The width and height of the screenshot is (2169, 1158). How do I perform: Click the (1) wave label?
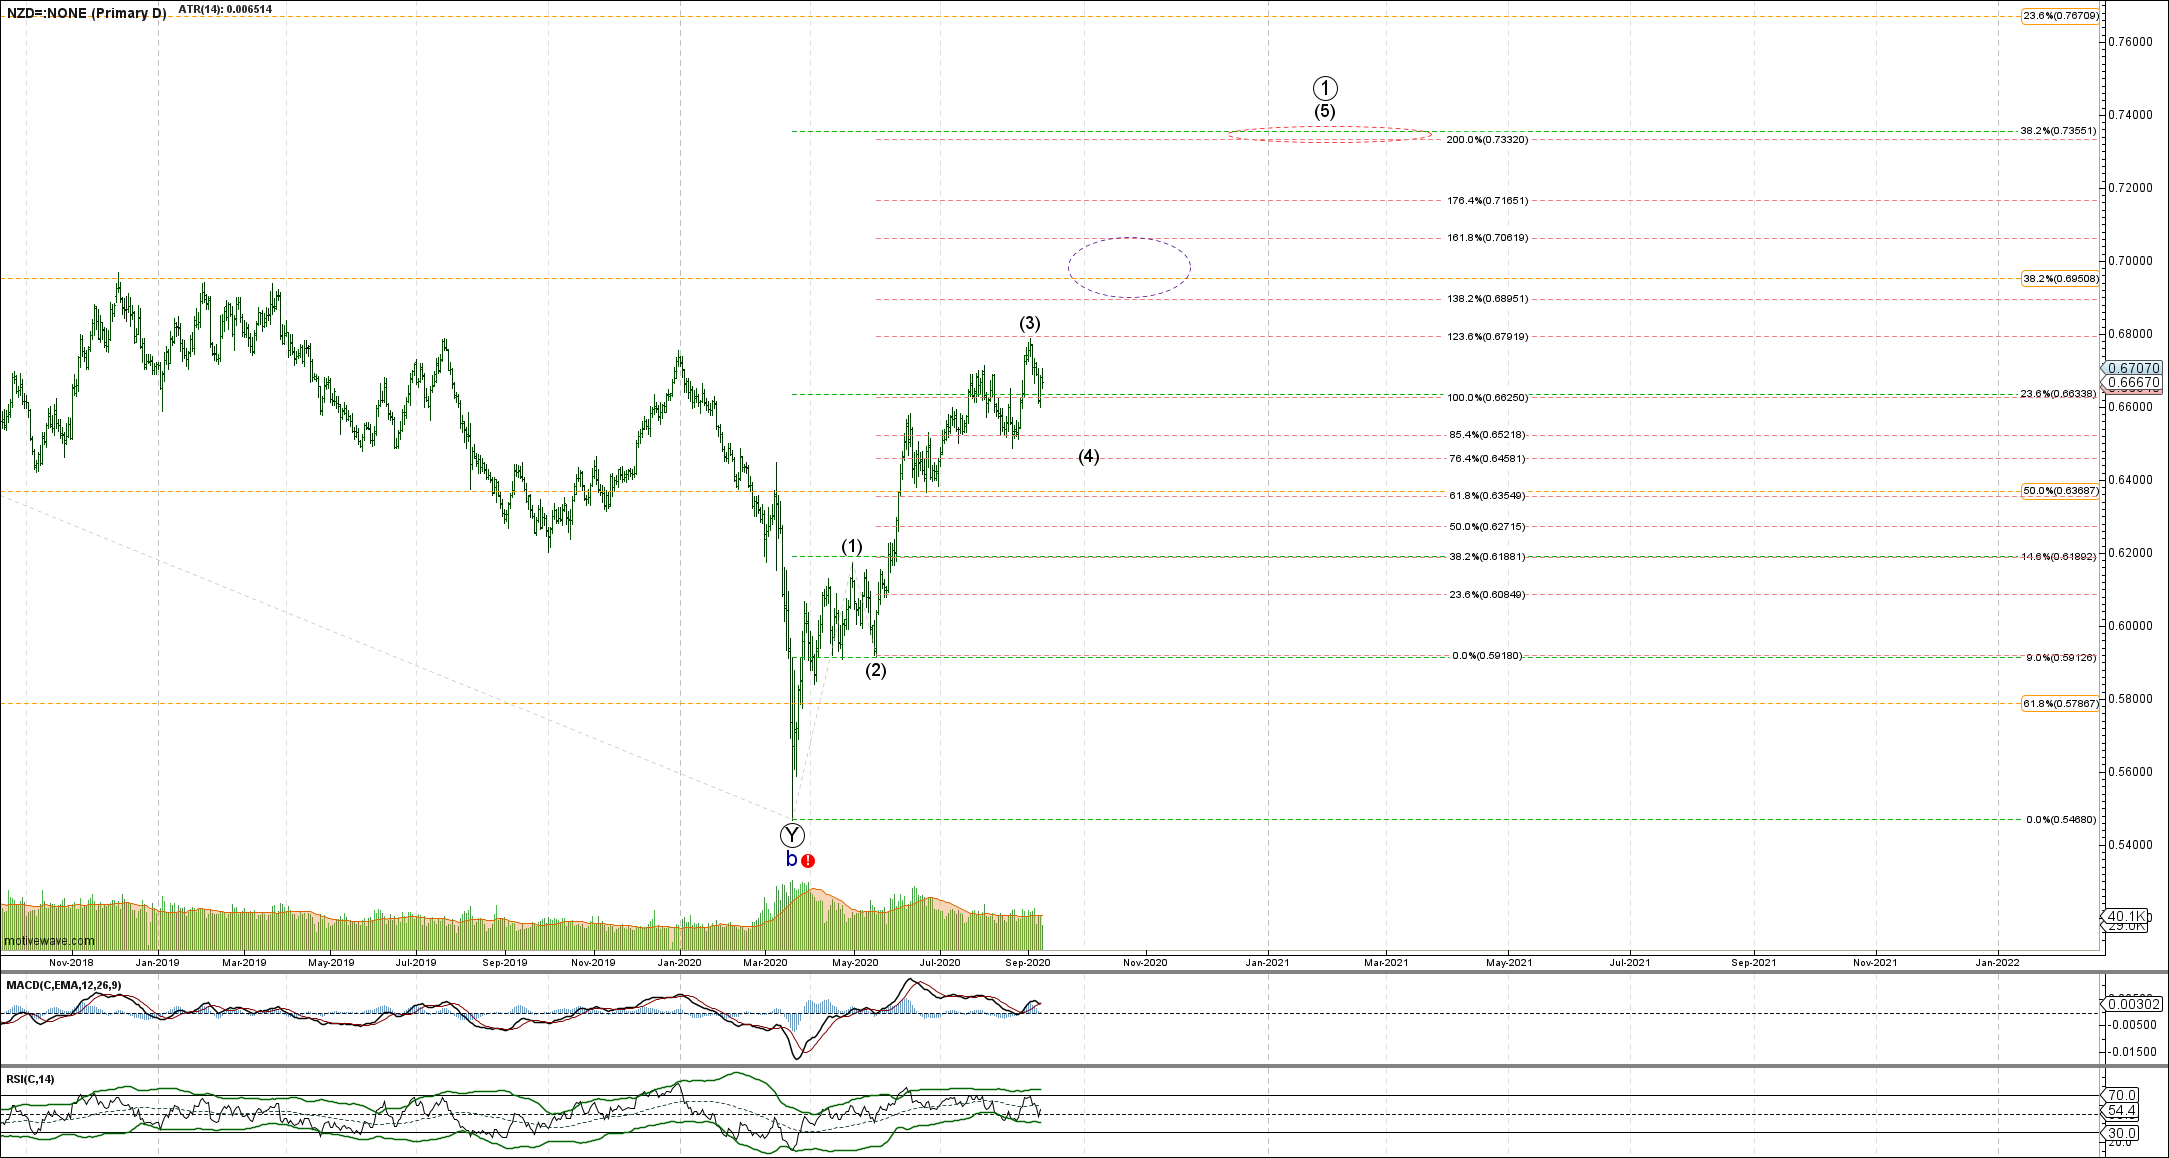851,547
